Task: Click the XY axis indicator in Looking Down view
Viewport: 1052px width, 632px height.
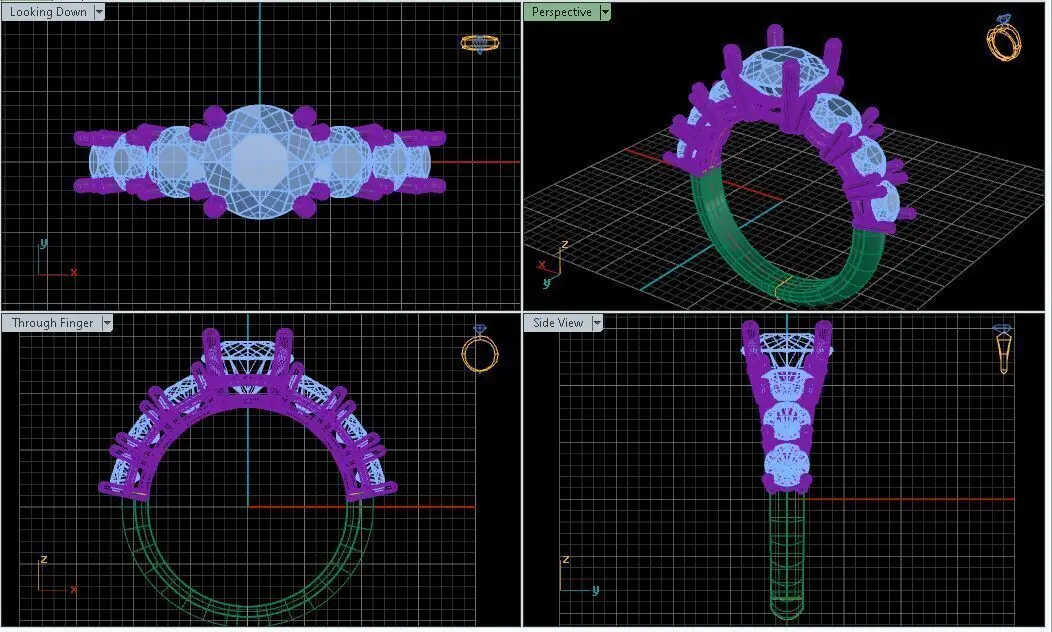Action: 56,258
